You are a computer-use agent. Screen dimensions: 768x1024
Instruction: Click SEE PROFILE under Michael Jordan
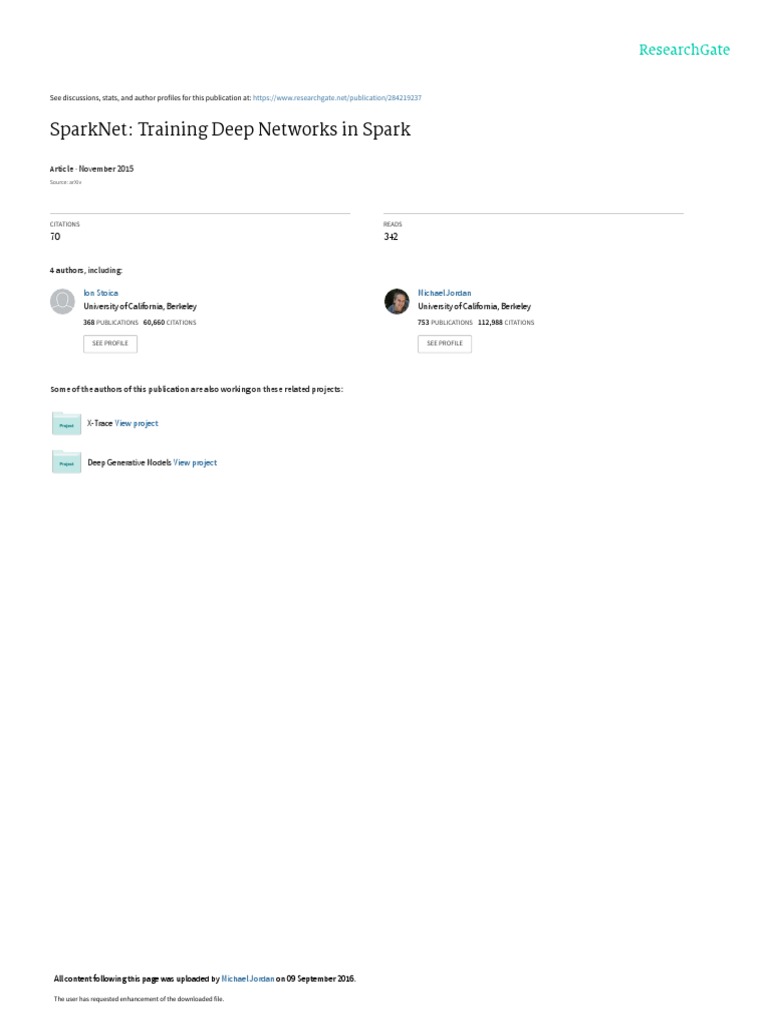[445, 344]
